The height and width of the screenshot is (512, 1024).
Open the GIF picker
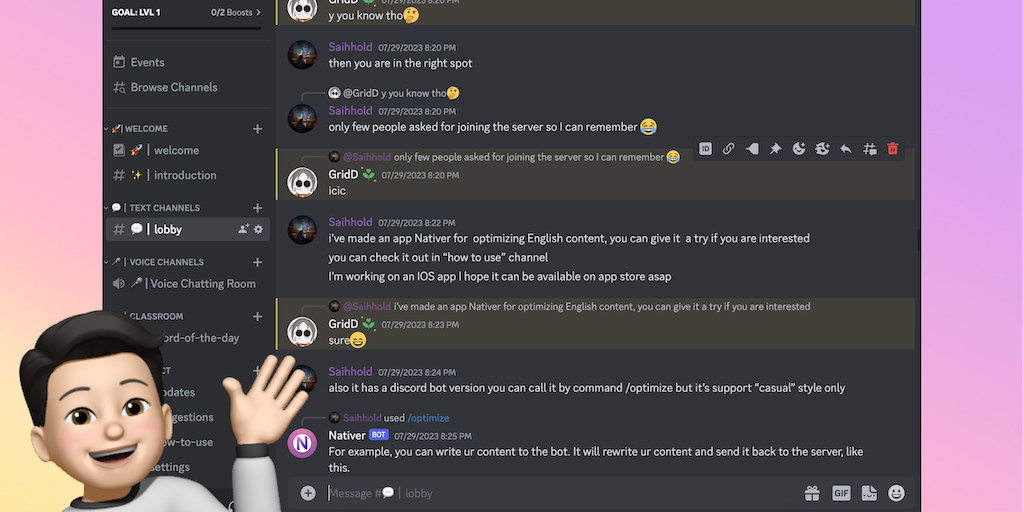[841, 493]
